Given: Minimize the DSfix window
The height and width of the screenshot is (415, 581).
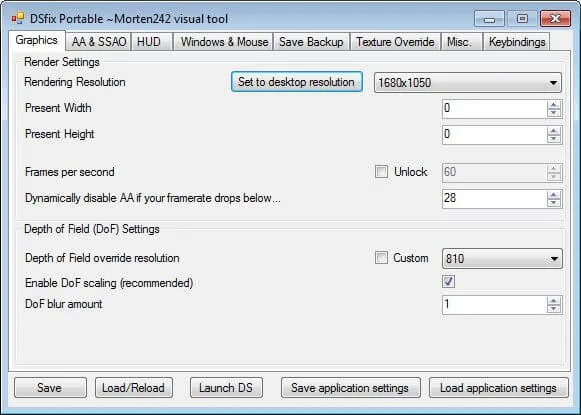Looking at the screenshot, I should coord(489,19).
